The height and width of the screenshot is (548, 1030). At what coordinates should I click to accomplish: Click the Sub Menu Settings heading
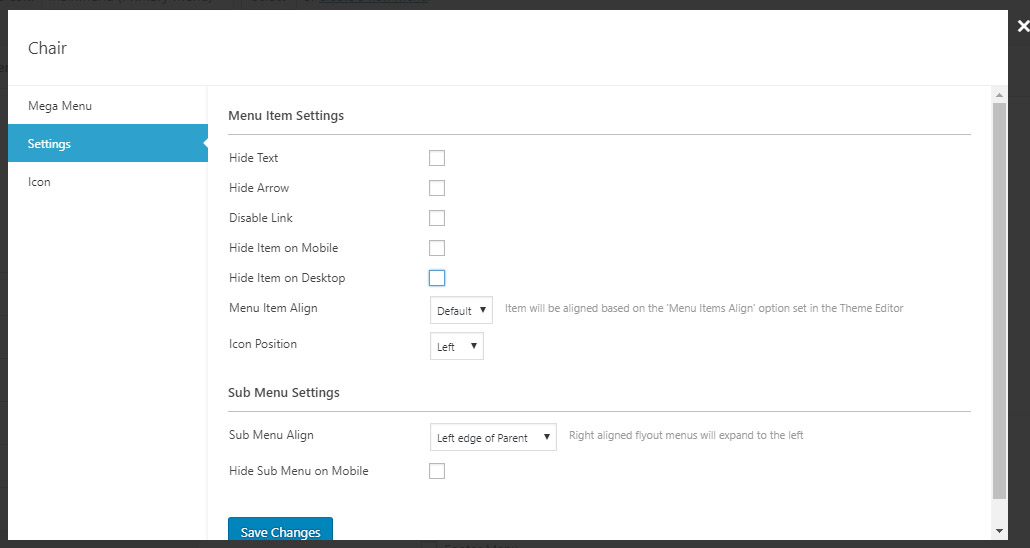coord(284,393)
